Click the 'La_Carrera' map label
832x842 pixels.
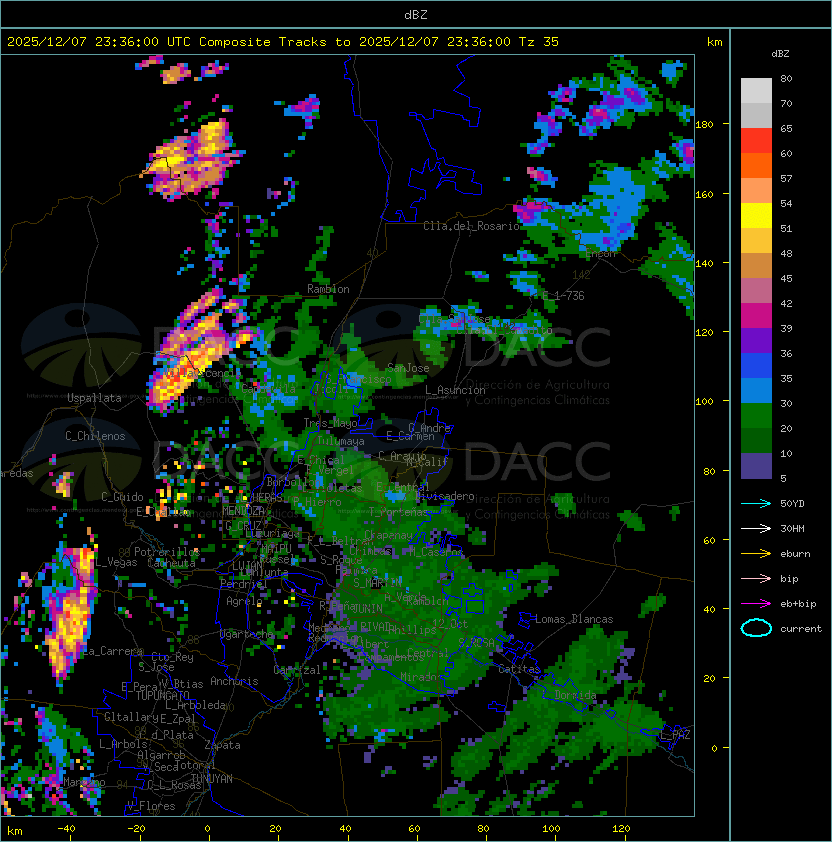coord(112,651)
